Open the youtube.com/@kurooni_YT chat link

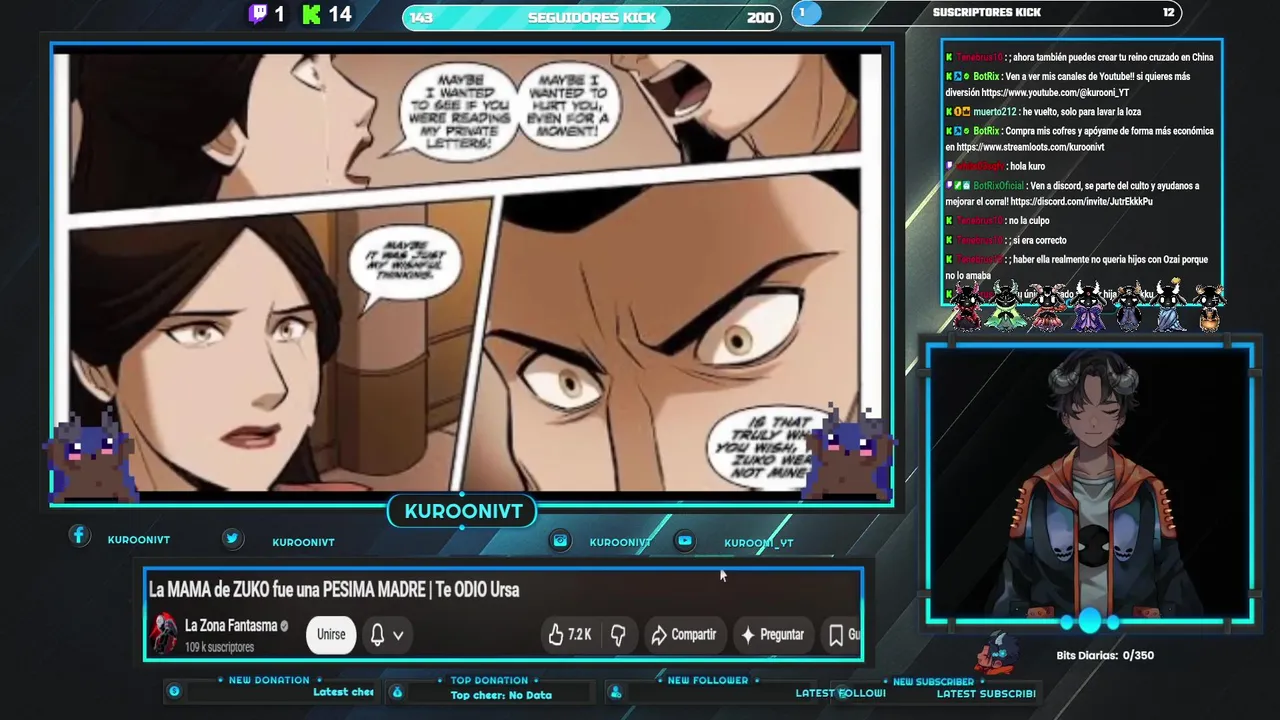pos(1055,92)
